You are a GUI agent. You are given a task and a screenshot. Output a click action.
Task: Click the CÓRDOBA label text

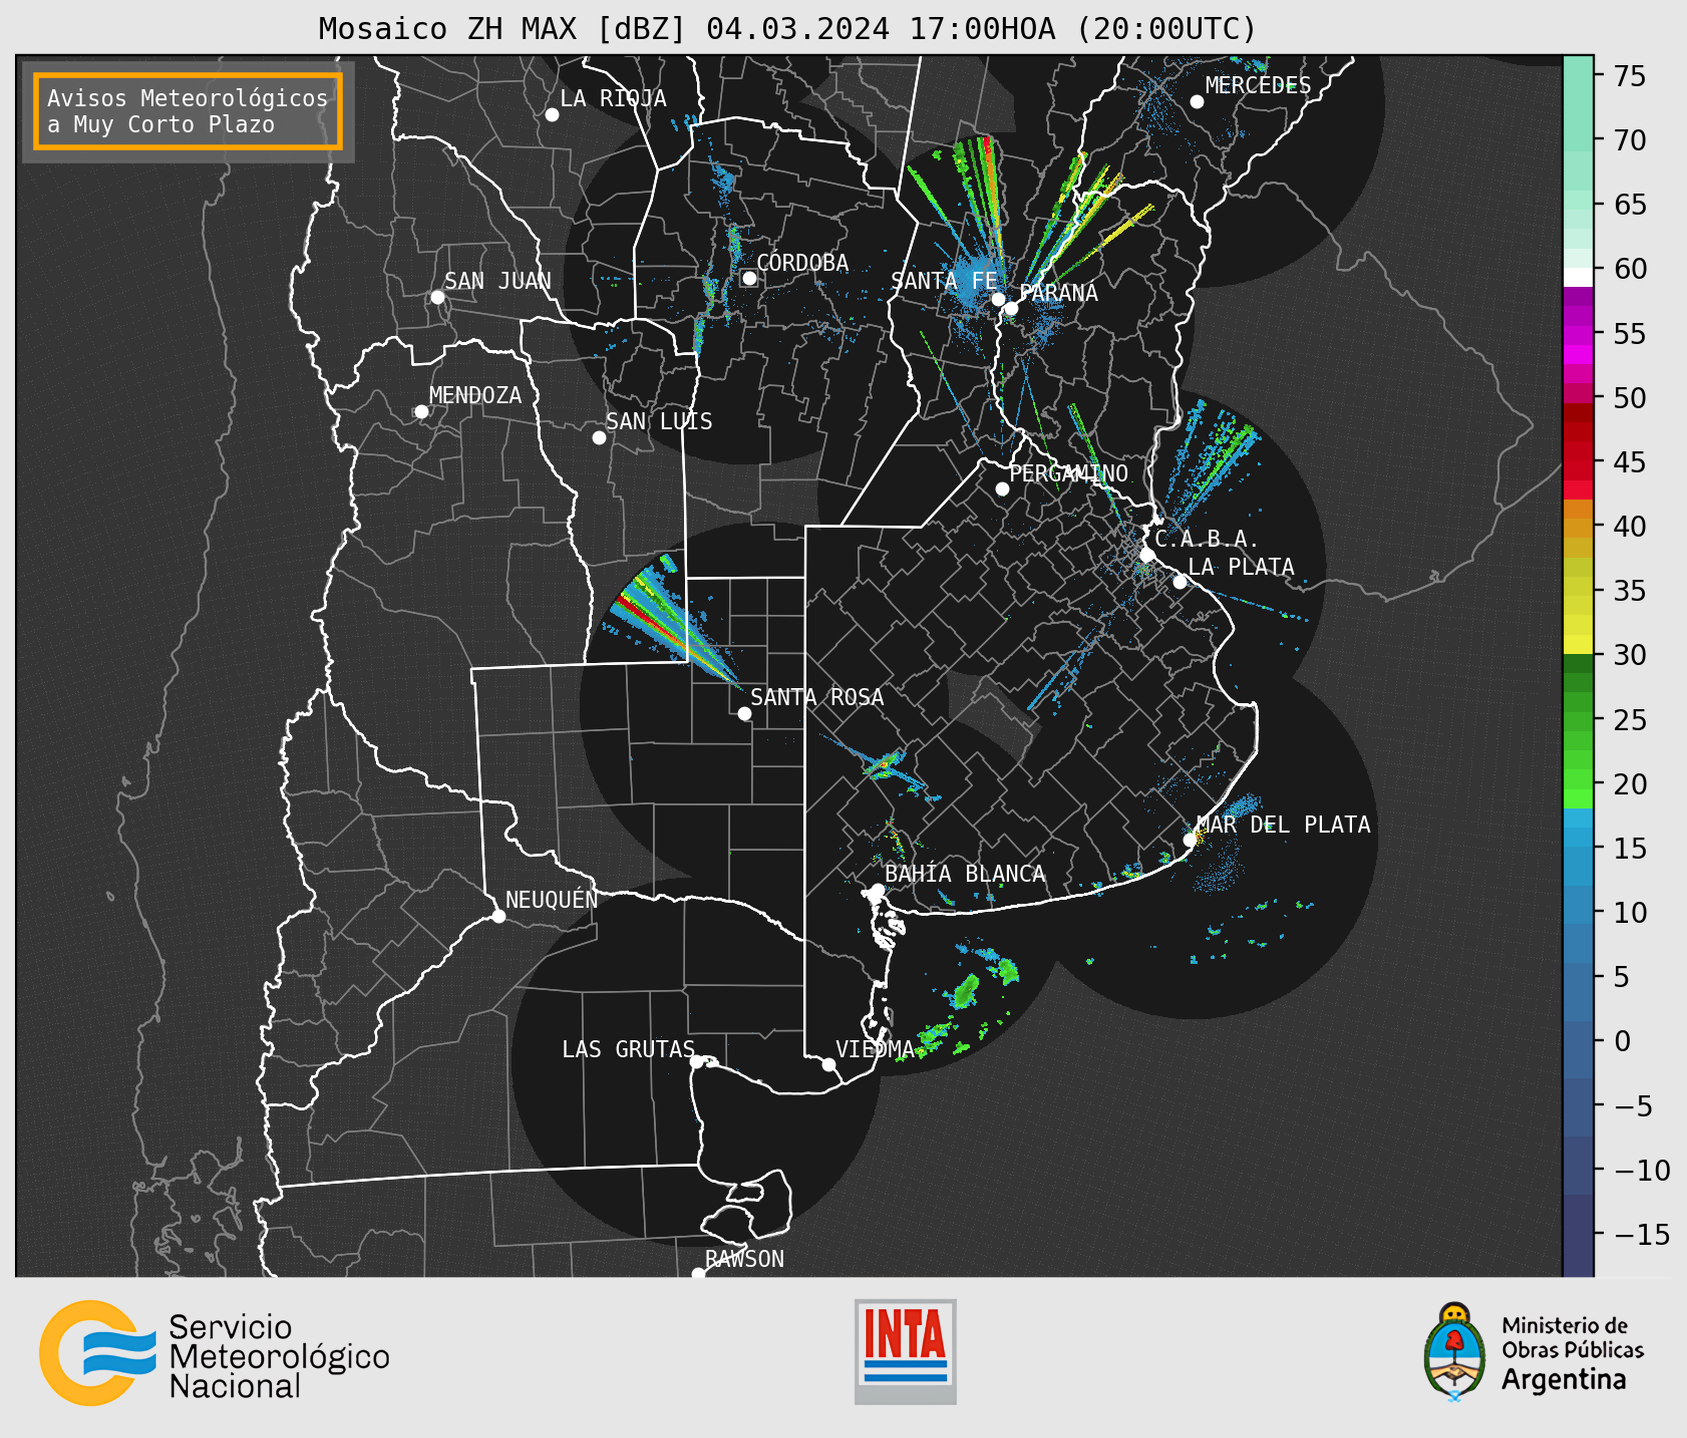(802, 263)
